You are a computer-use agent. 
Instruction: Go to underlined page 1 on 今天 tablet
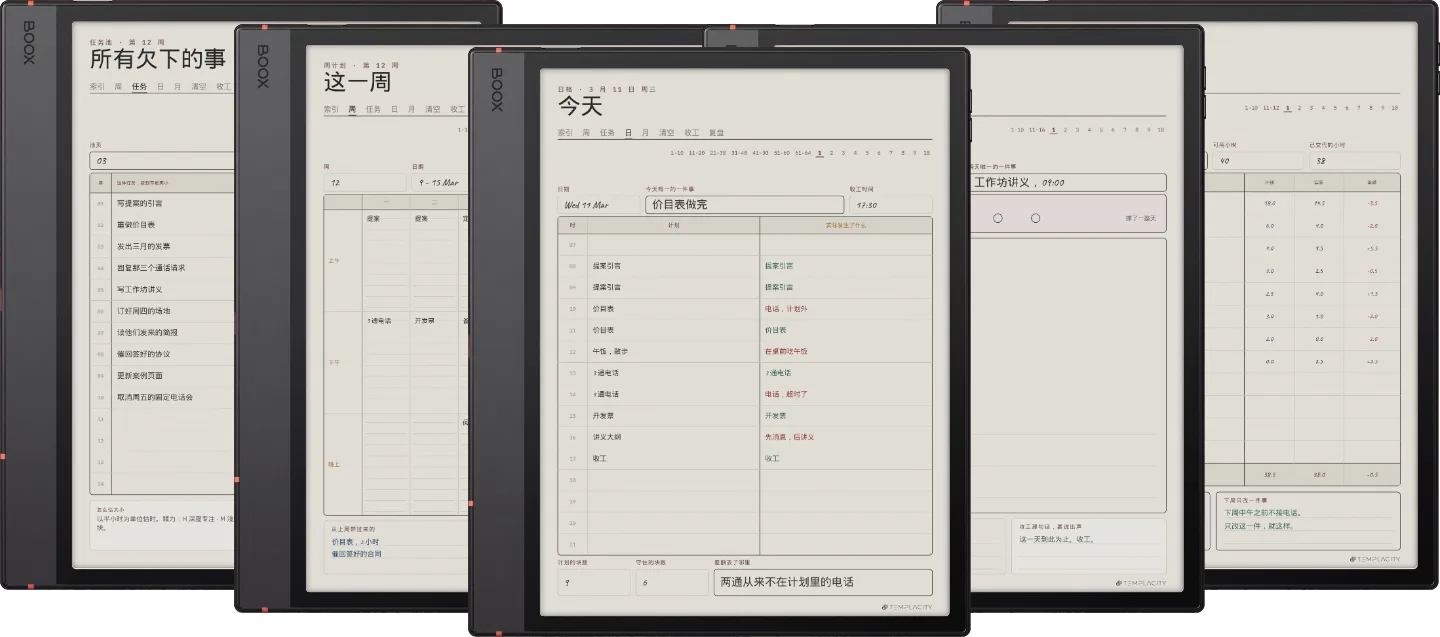click(x=820, y=153)
